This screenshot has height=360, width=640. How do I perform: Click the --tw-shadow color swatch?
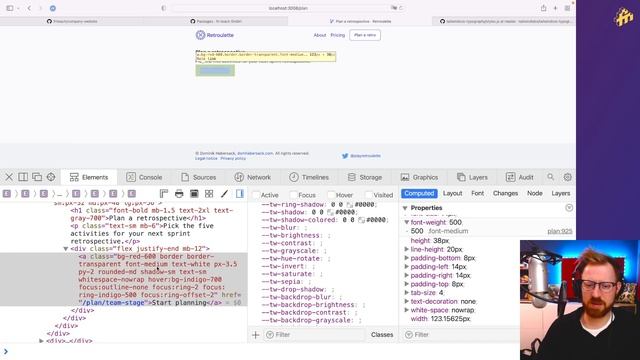330,212
